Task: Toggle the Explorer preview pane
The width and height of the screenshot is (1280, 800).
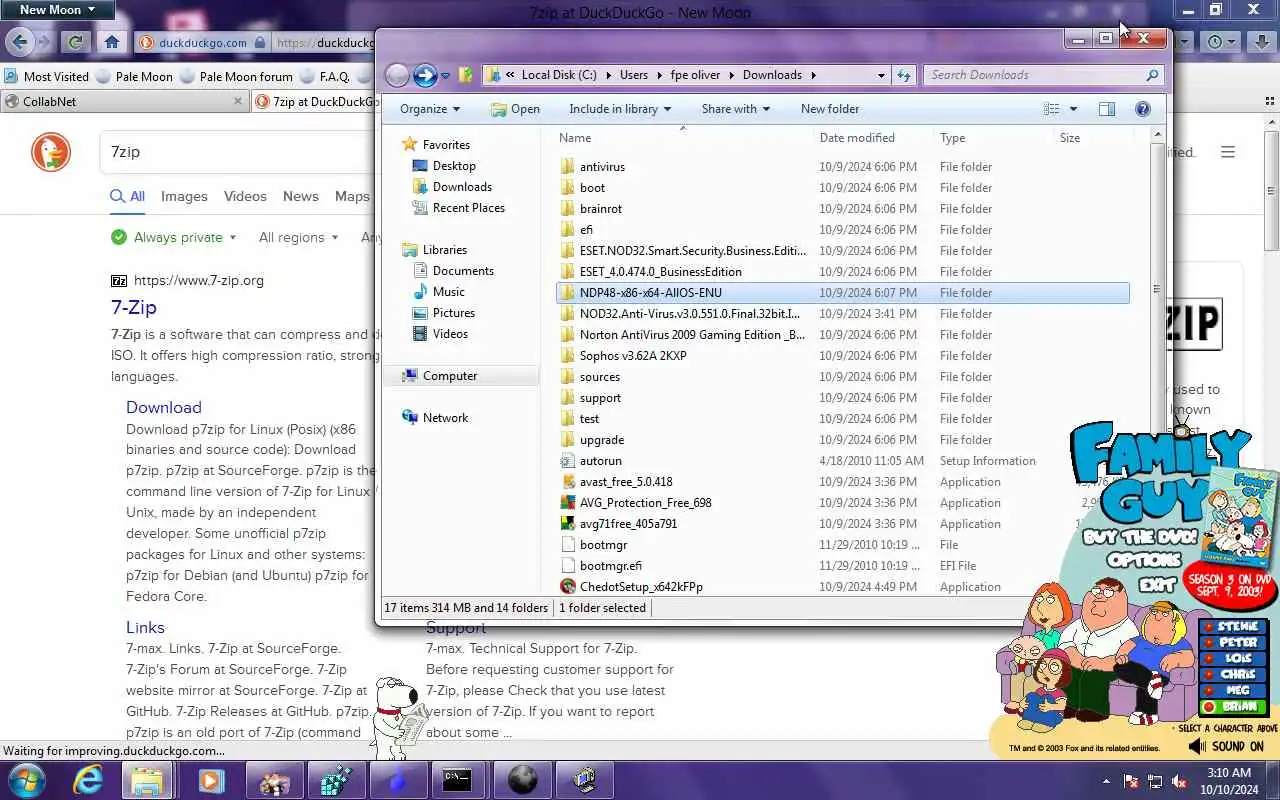Action: pos(1107,109)
